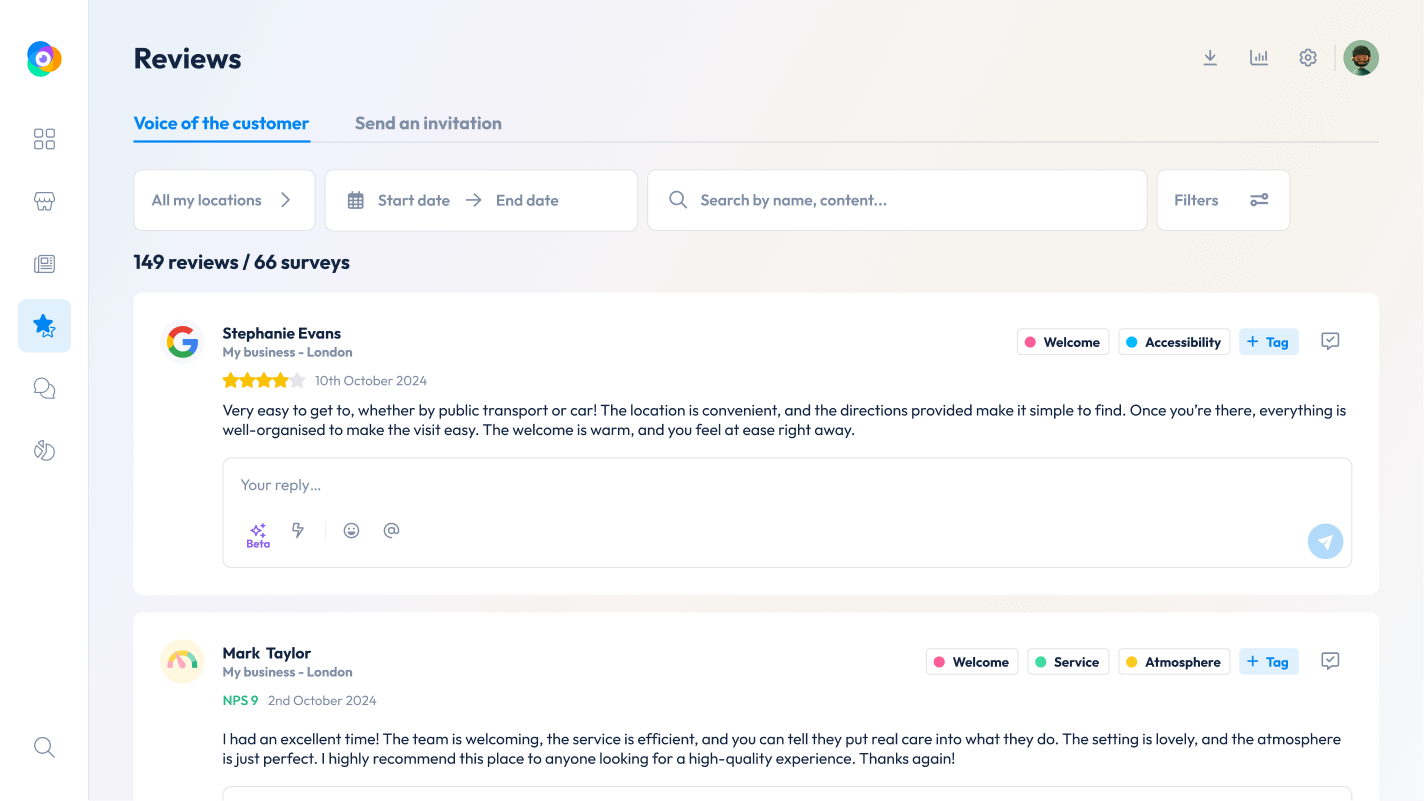Image resolution: width=1424 pixels, height=801 pixels.
Task: Click the NPS gauge icon on Mark Taylor review
Action: coord(182,662)
